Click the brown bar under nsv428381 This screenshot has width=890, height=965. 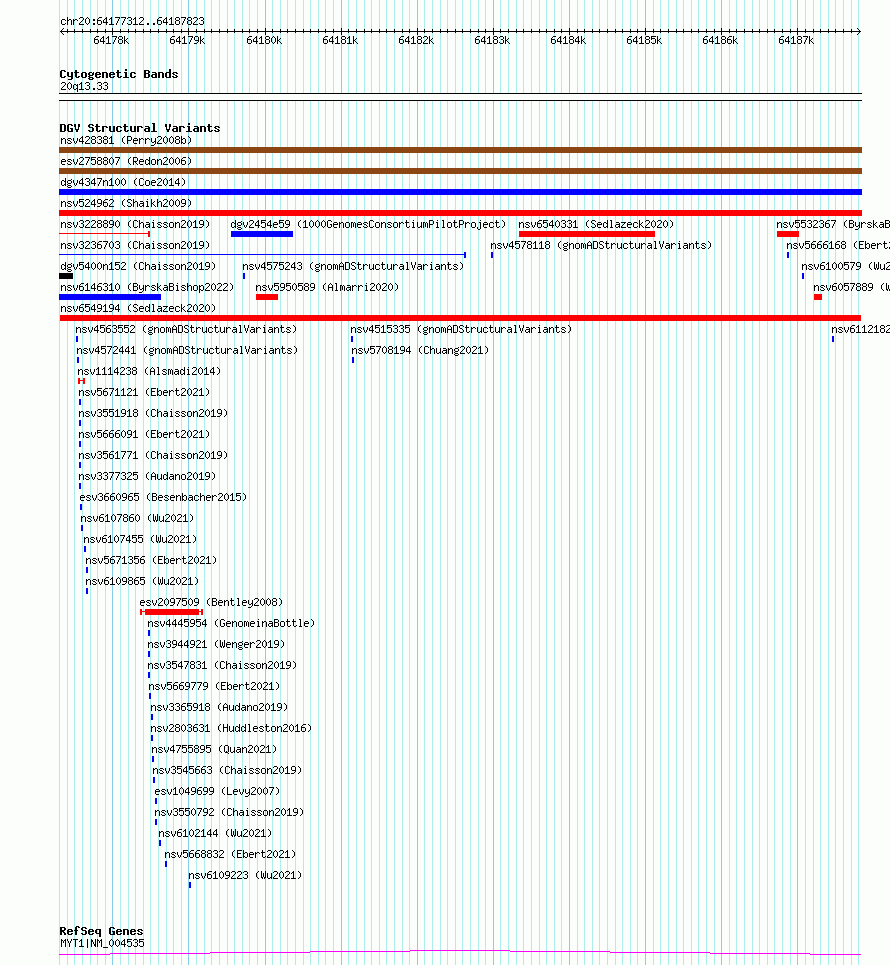460,150
